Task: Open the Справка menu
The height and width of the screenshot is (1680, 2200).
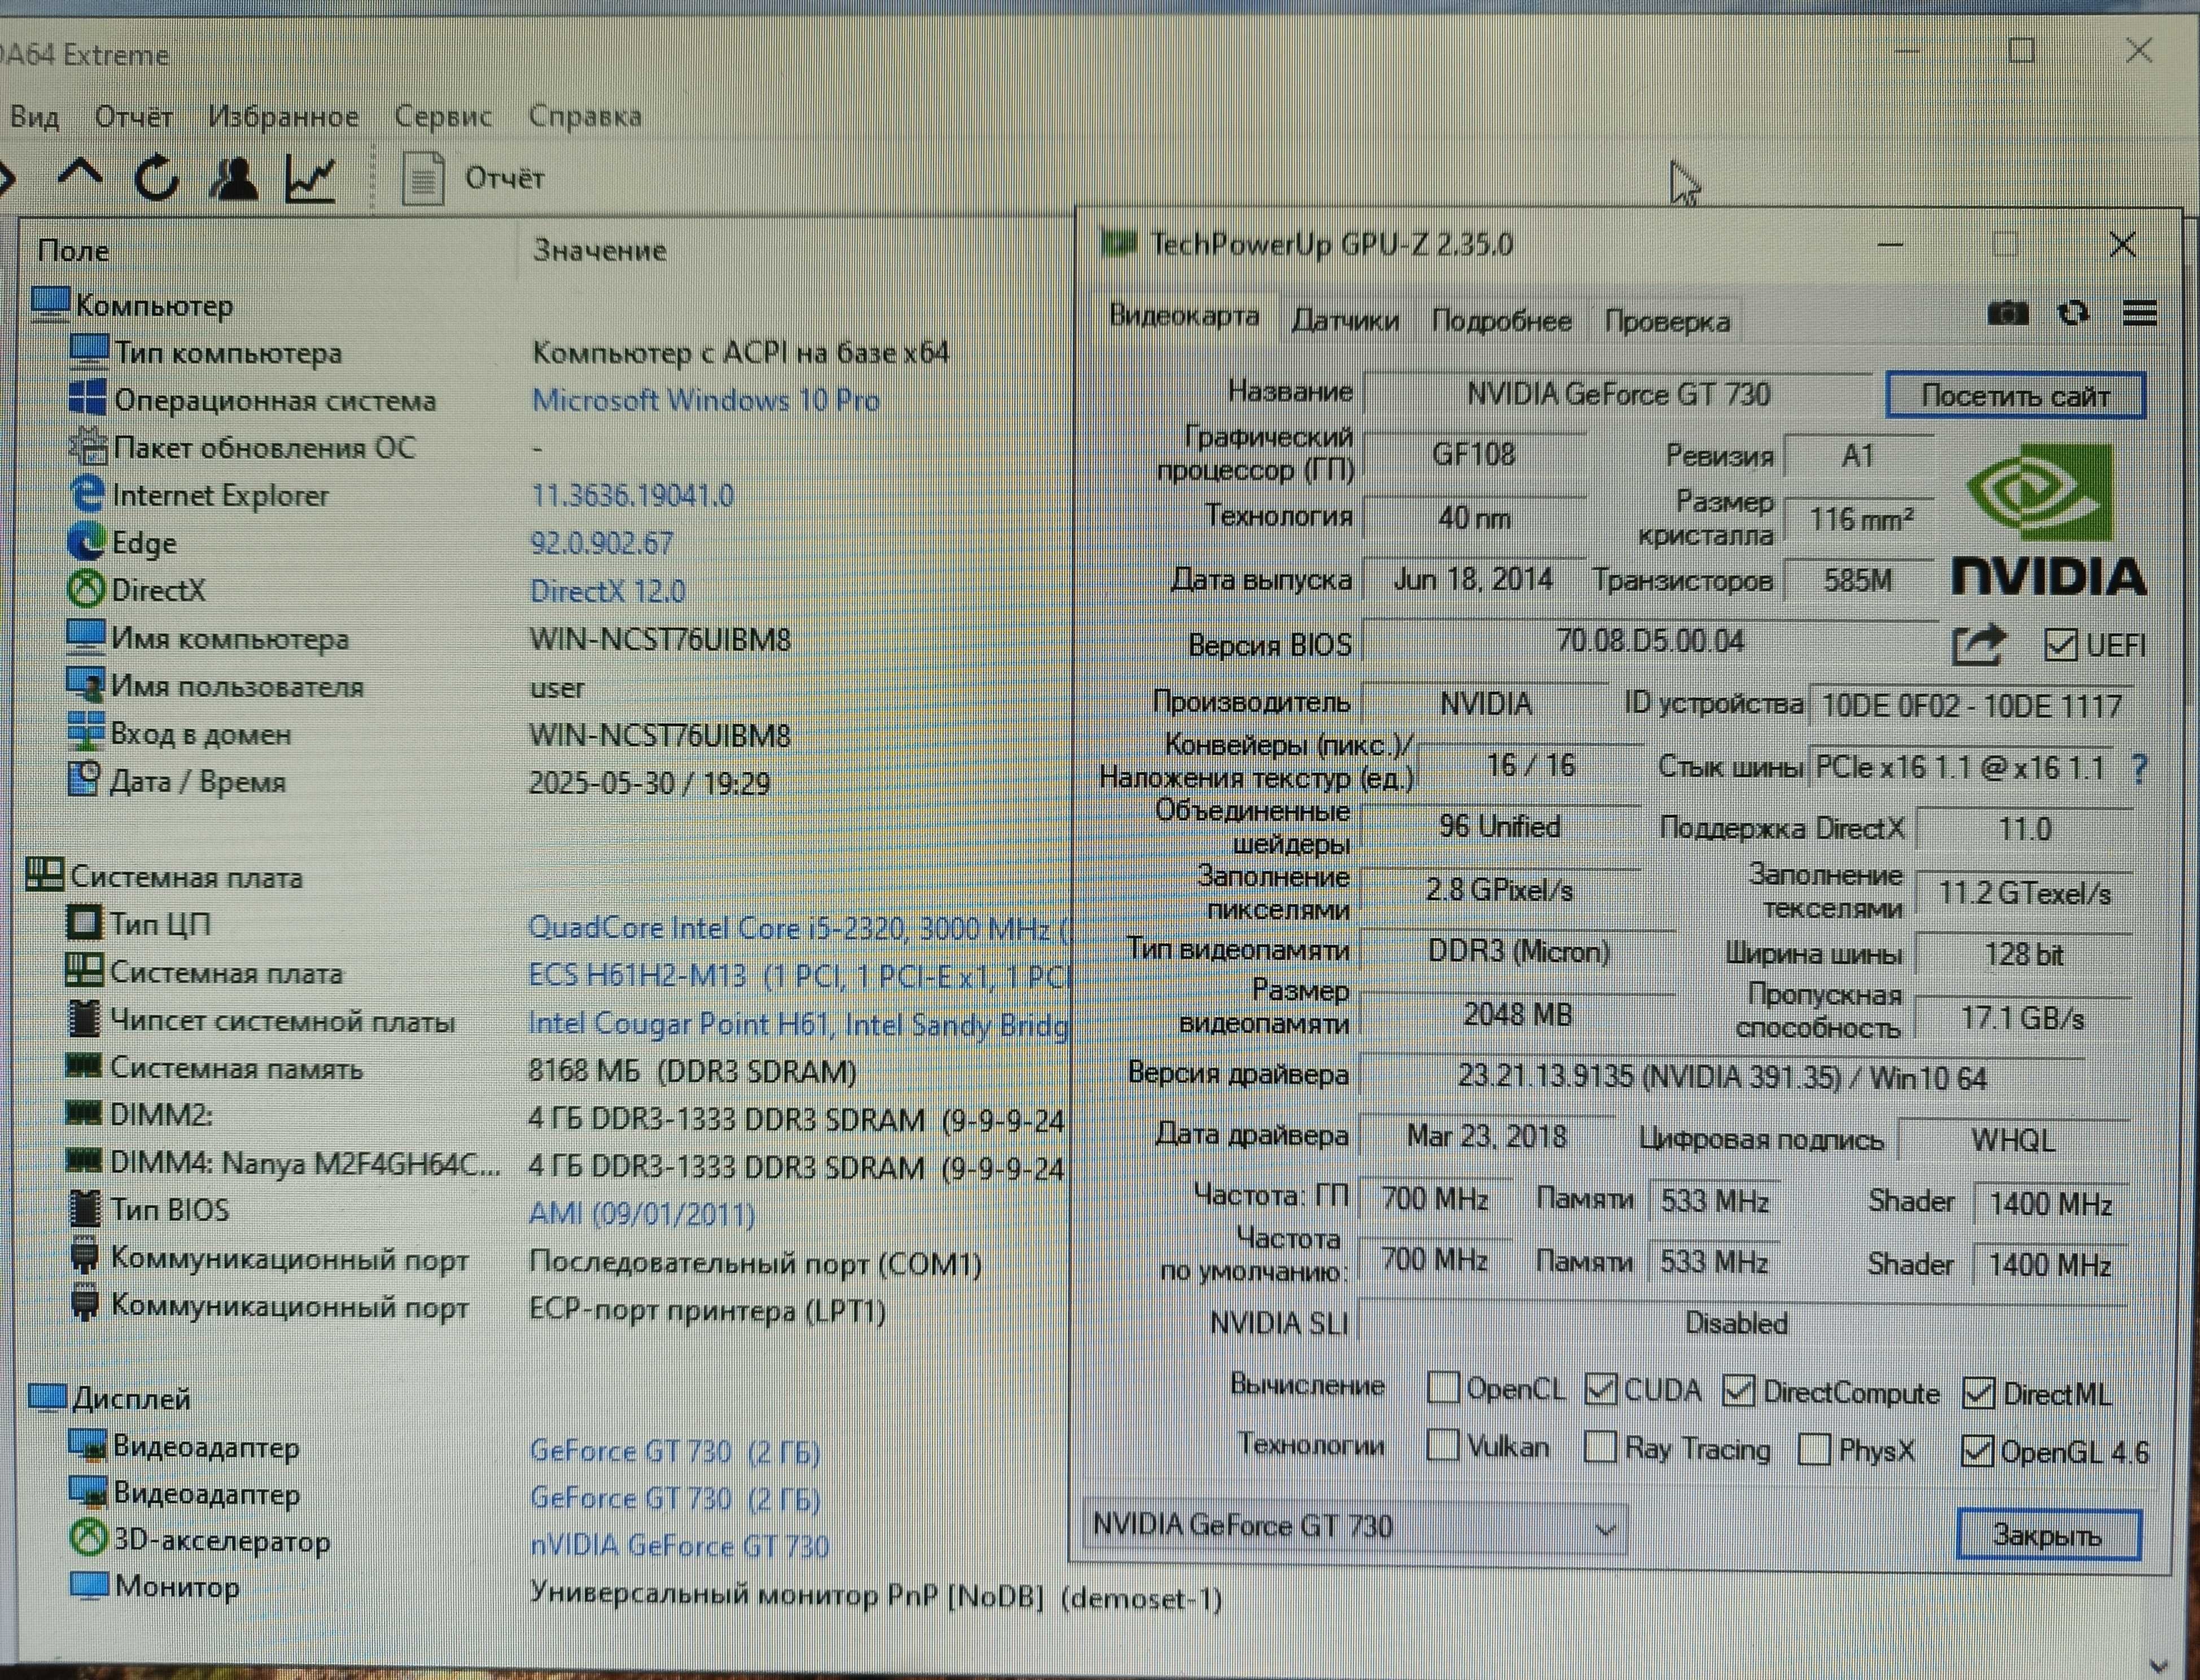Action: click(x=585, y=116)
